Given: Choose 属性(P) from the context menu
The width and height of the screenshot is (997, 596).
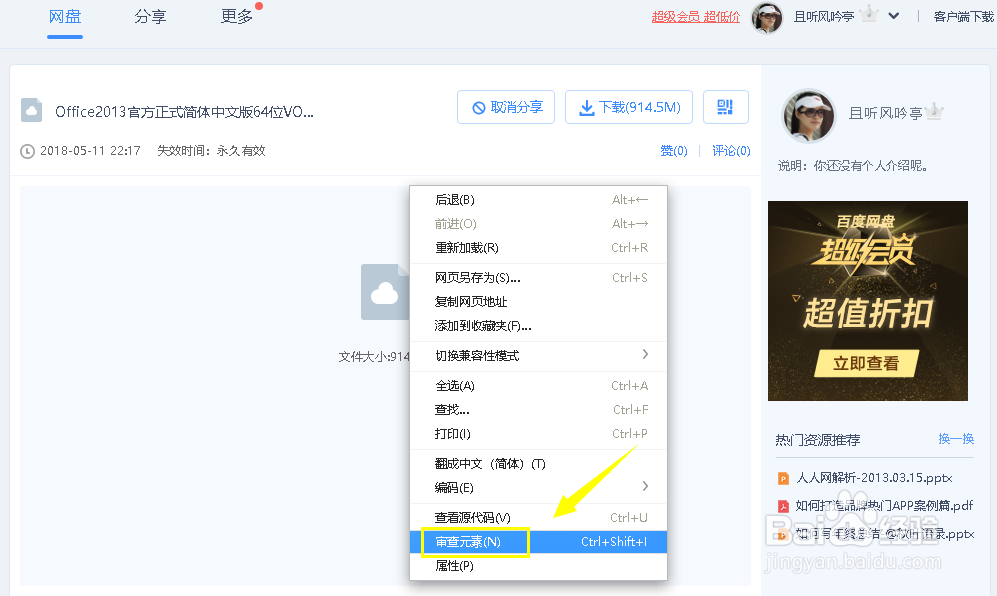Looking at the screenshot, I should (538, 566).
